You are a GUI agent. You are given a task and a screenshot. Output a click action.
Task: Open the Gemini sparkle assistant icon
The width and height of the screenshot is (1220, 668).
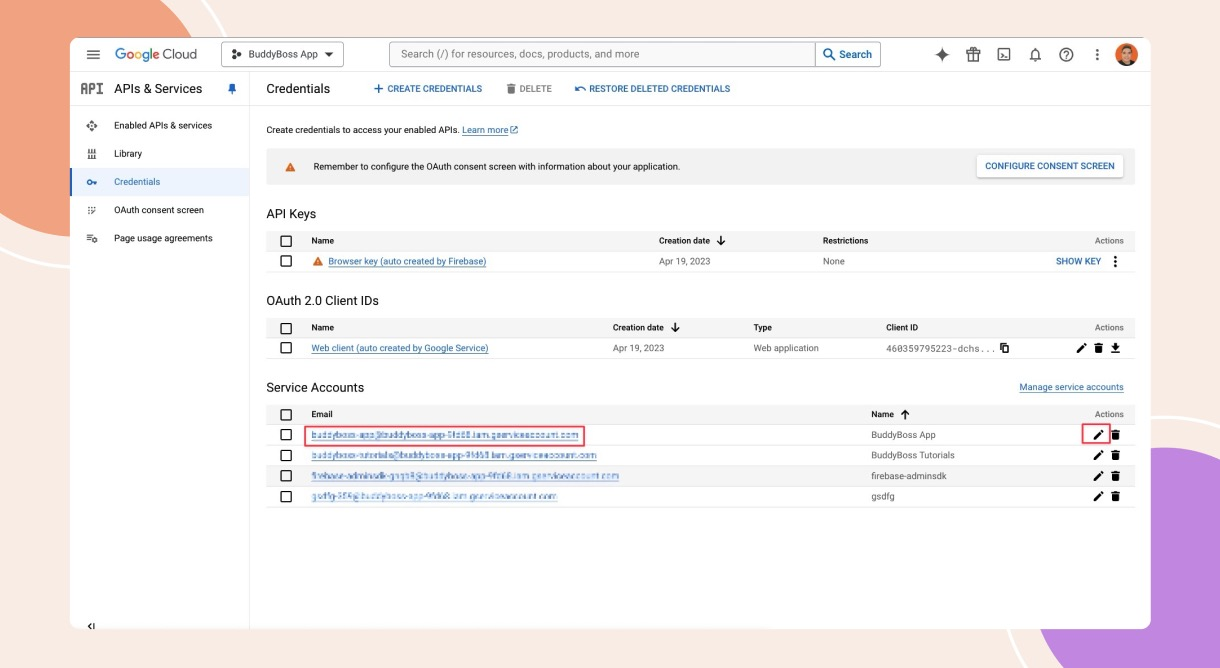(942, 55)
